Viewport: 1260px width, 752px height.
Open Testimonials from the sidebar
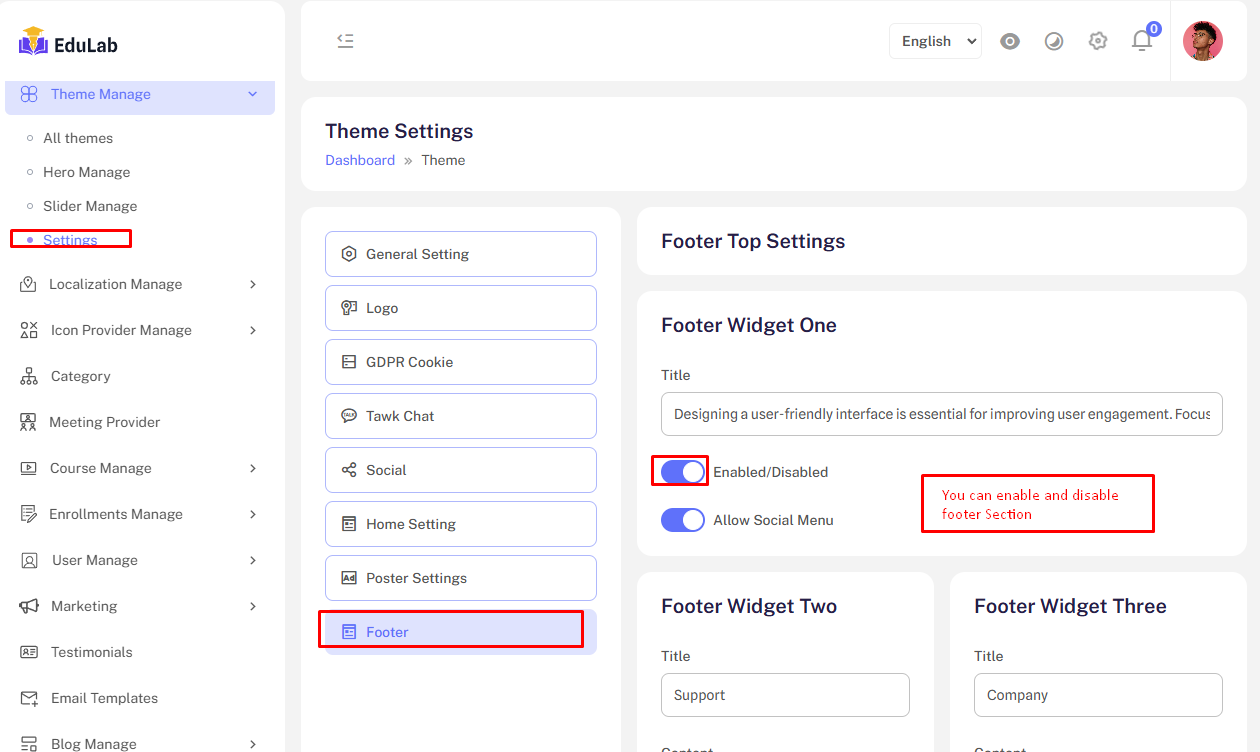click(x=91, y=652)
